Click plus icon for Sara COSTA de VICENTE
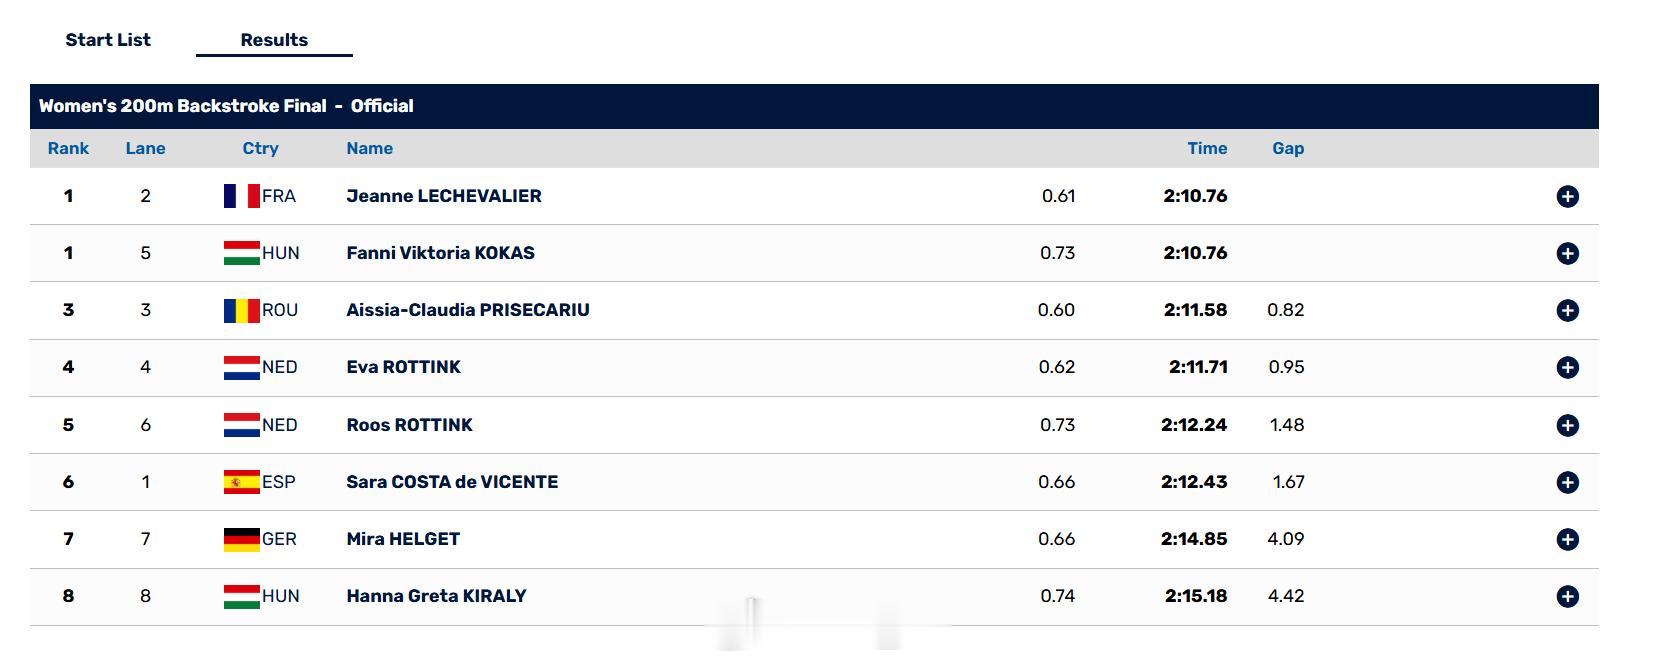The height and width of the screenshot is (666, 1654). coord(1567,483)
